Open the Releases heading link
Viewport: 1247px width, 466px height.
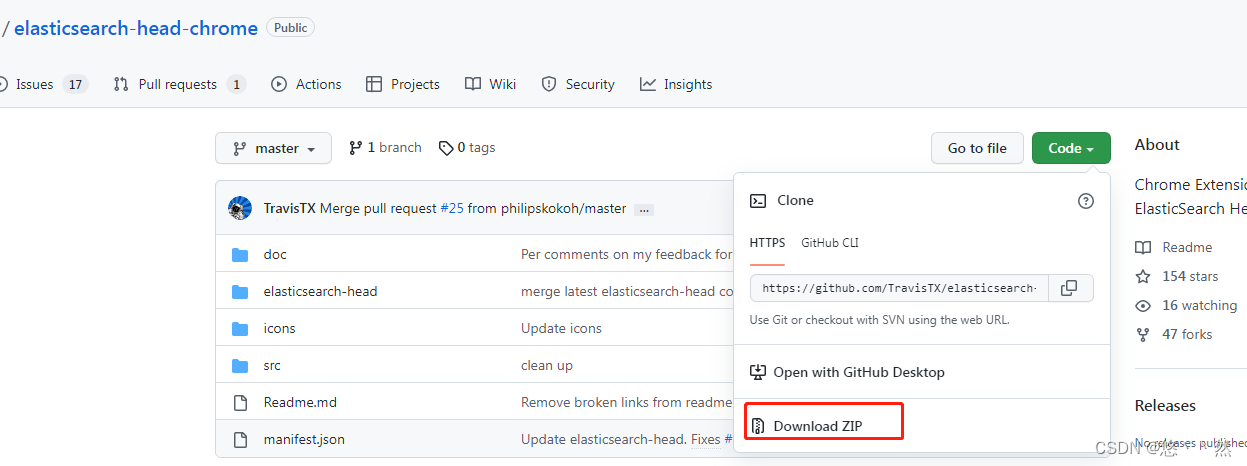(x=1165, y=405)
